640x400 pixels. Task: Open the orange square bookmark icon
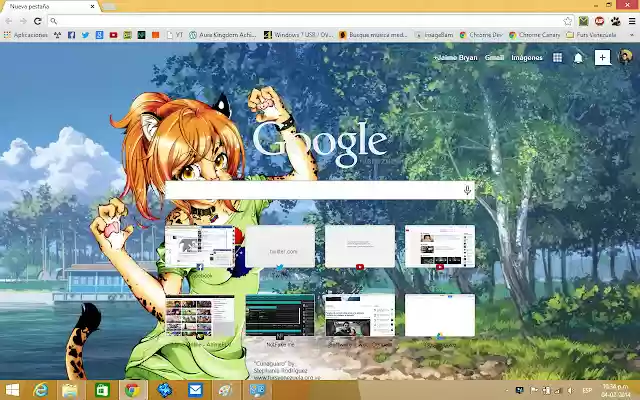pyautogui.click(x=156, y=35)
